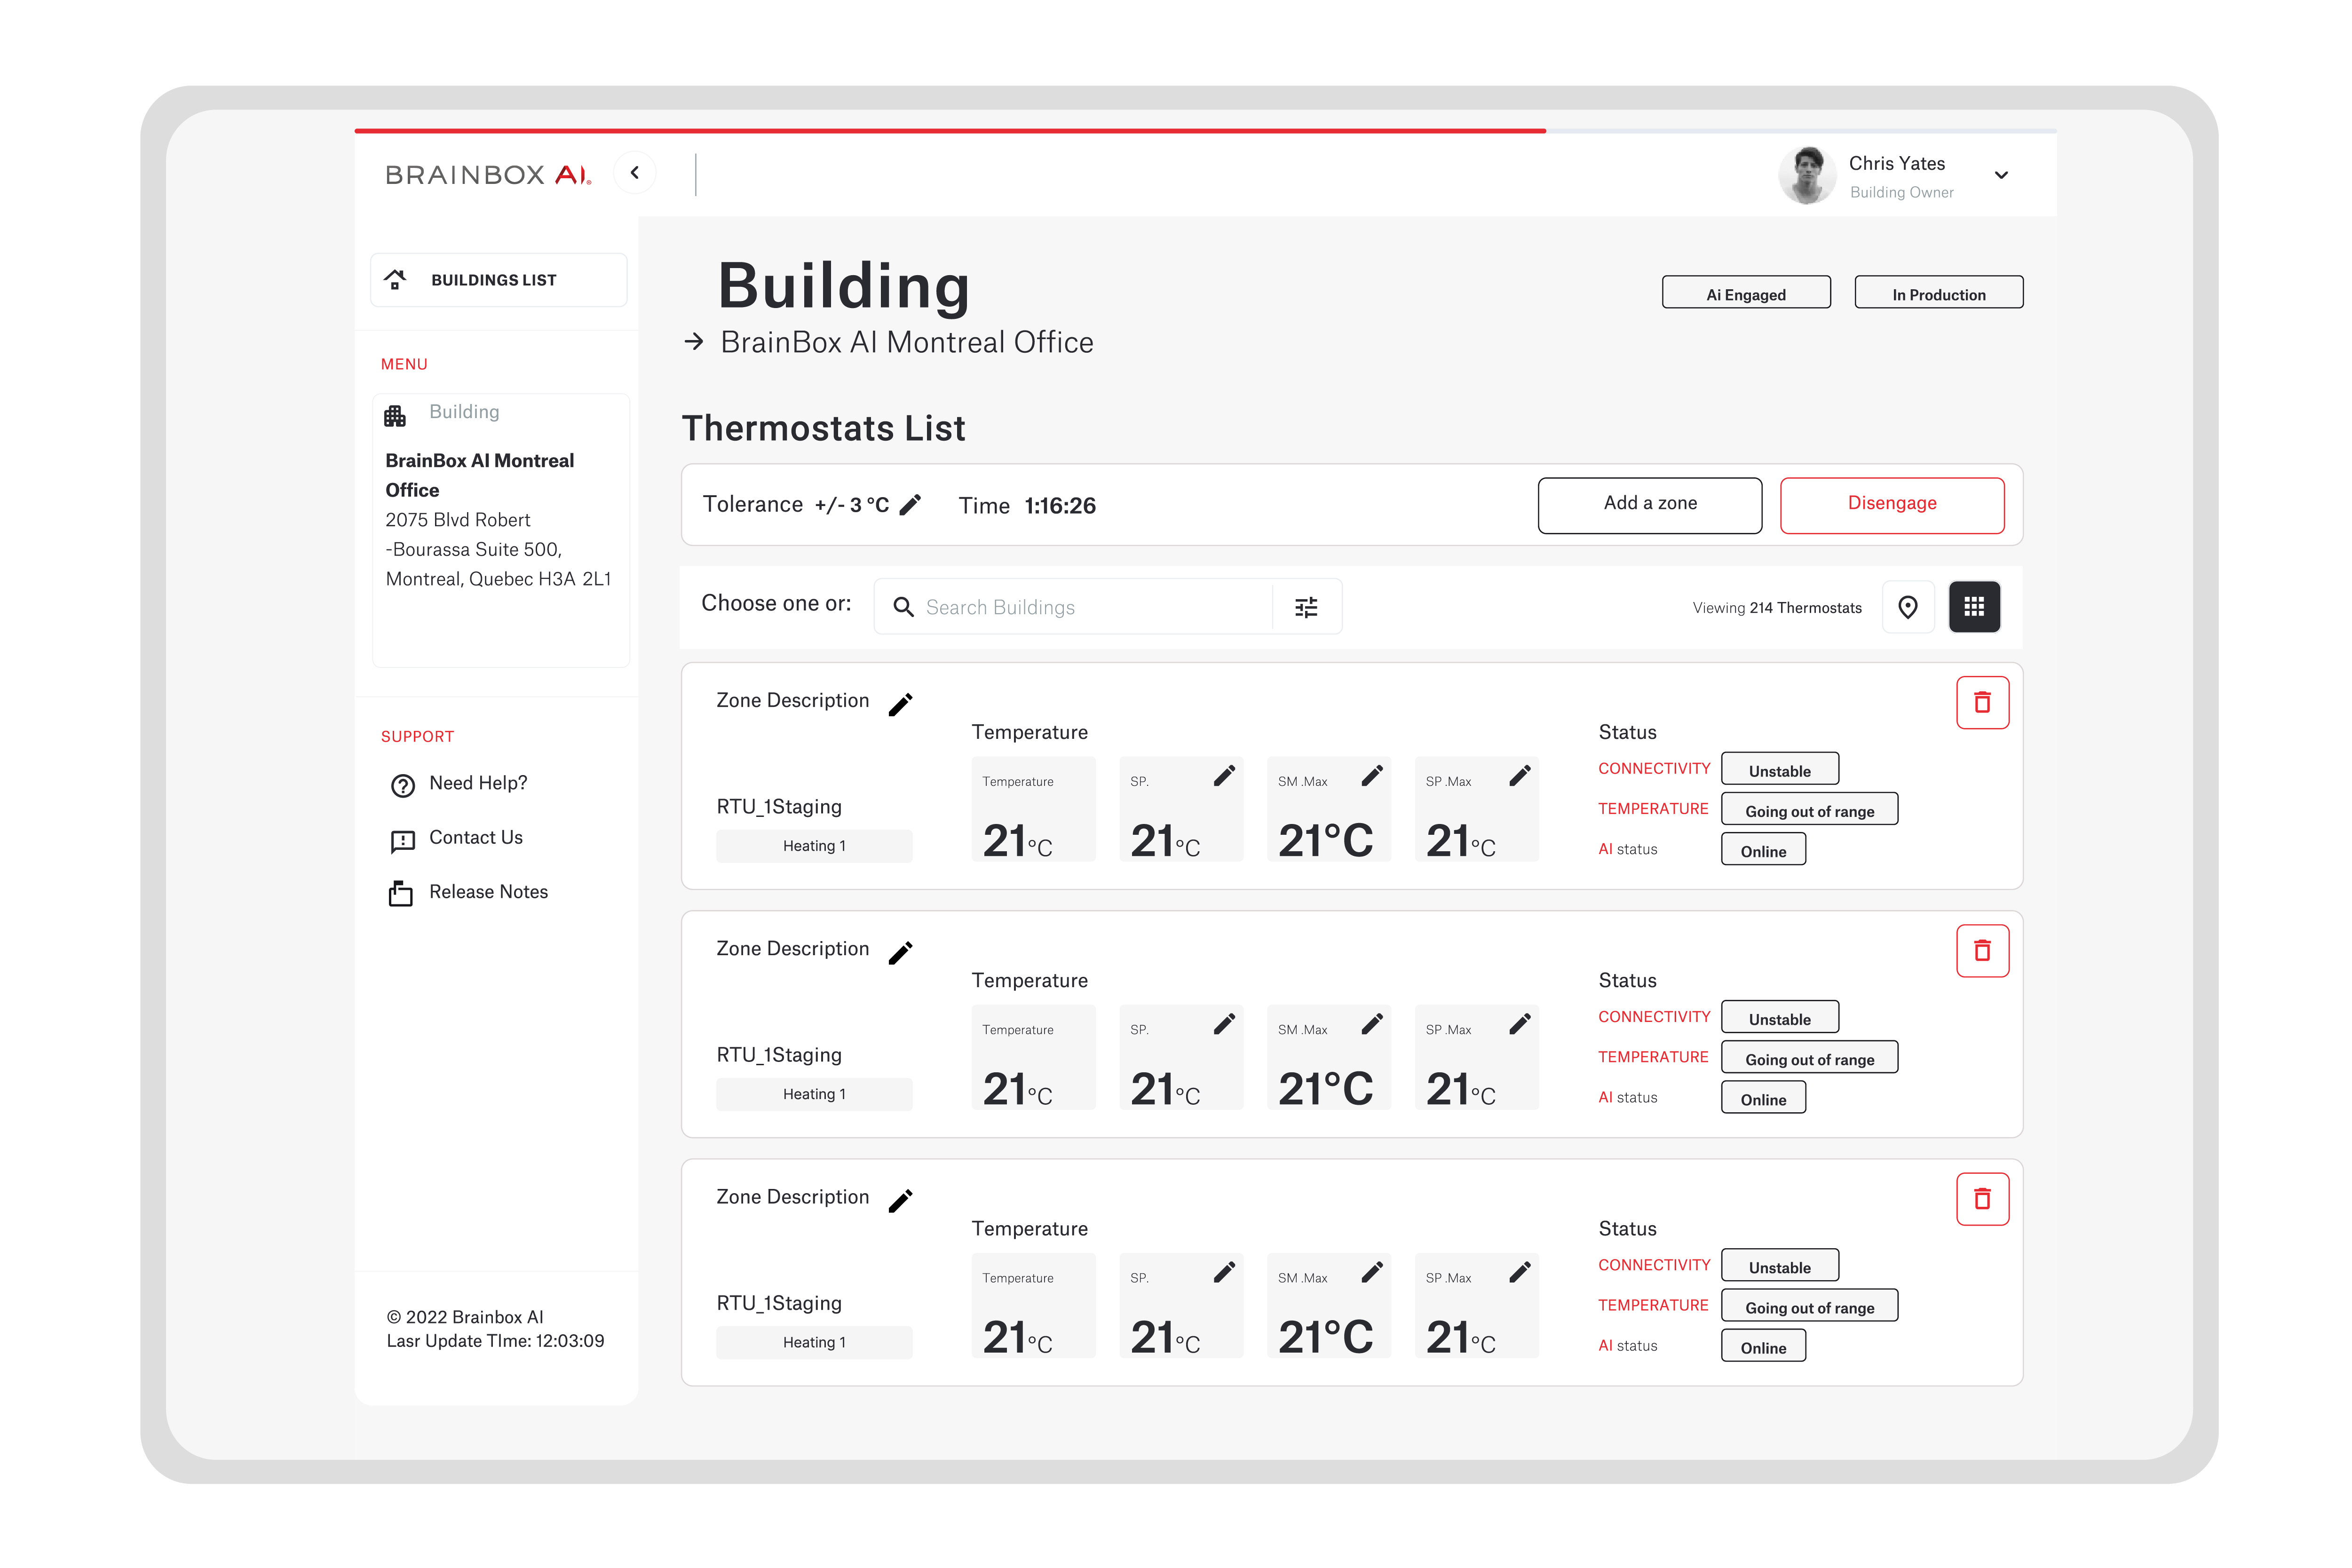The width and height of the screenshot is (2352, 1568).
Task: Delete the first thermostat zone
Action: (x=1981, y=703)
